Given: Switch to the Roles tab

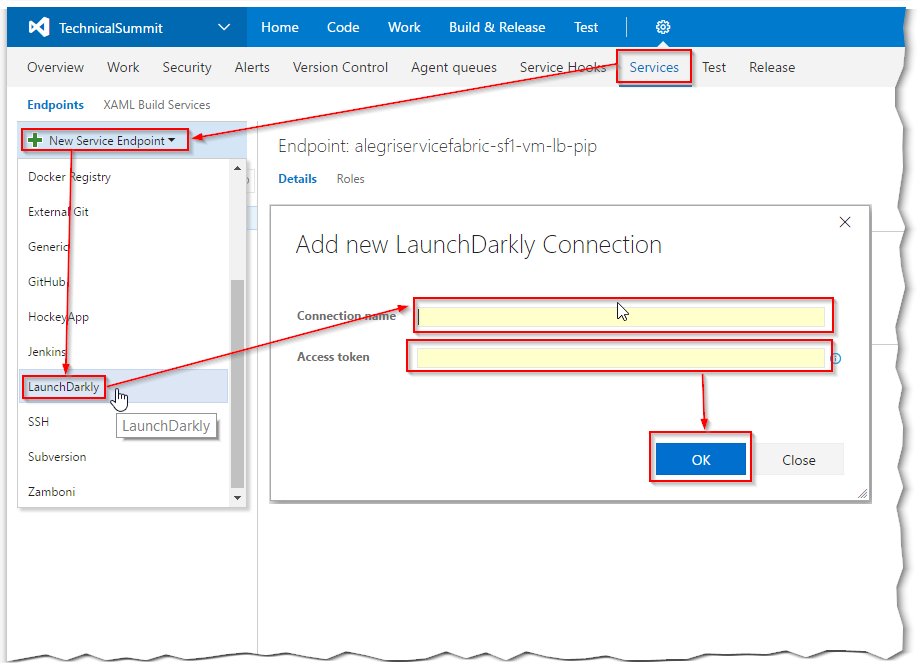Looking at the screenshot, I should 350,179.
